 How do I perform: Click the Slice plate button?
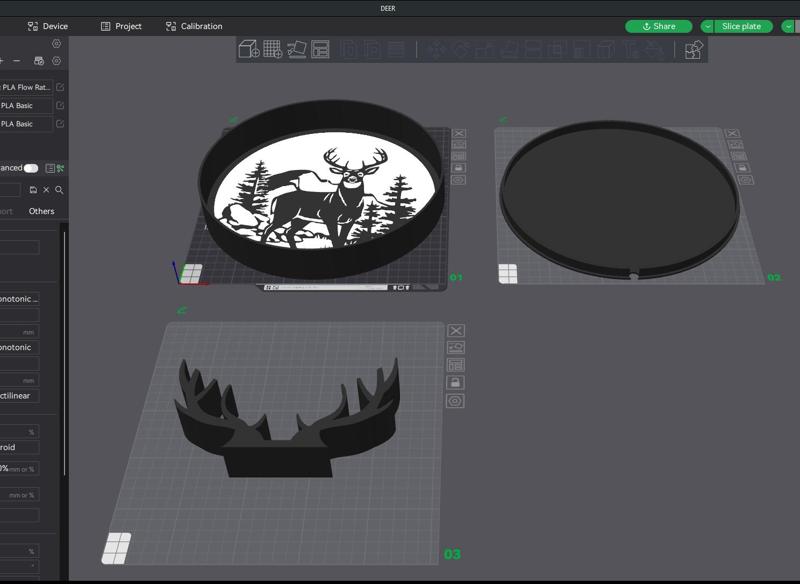[x=741, y=27]
